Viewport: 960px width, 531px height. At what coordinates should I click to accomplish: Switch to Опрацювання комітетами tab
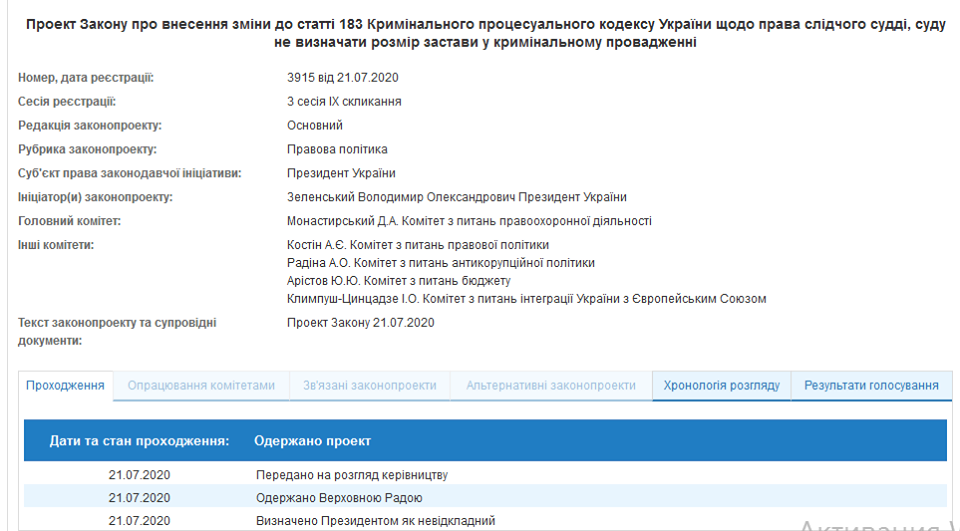tap(201, 385)
